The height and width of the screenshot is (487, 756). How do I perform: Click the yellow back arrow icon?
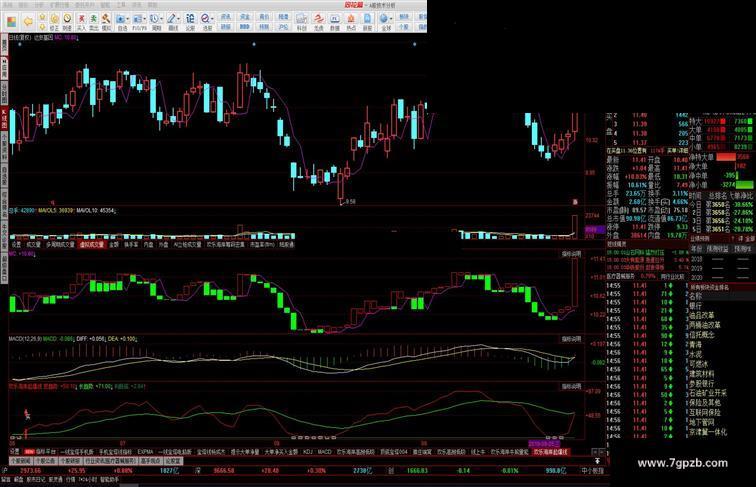coord(28,21)
